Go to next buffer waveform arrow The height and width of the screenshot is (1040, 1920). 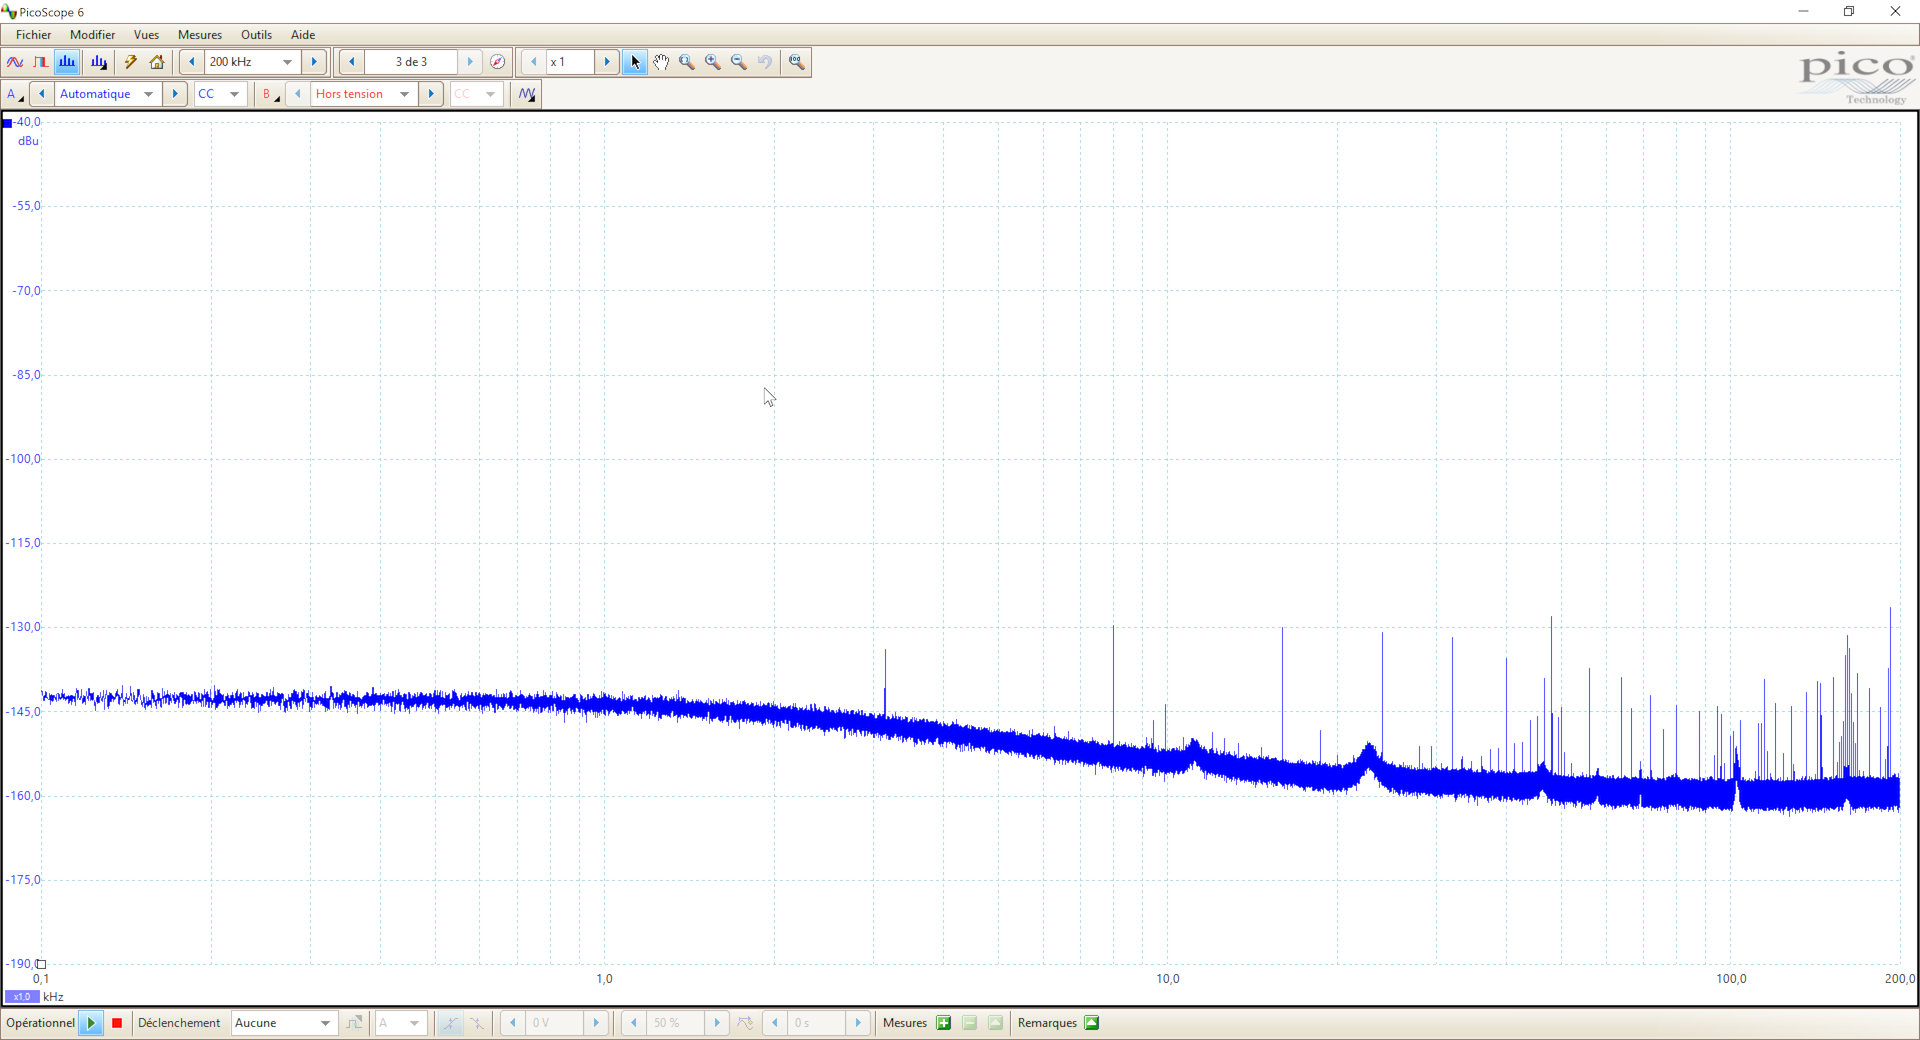pos(470,62)
